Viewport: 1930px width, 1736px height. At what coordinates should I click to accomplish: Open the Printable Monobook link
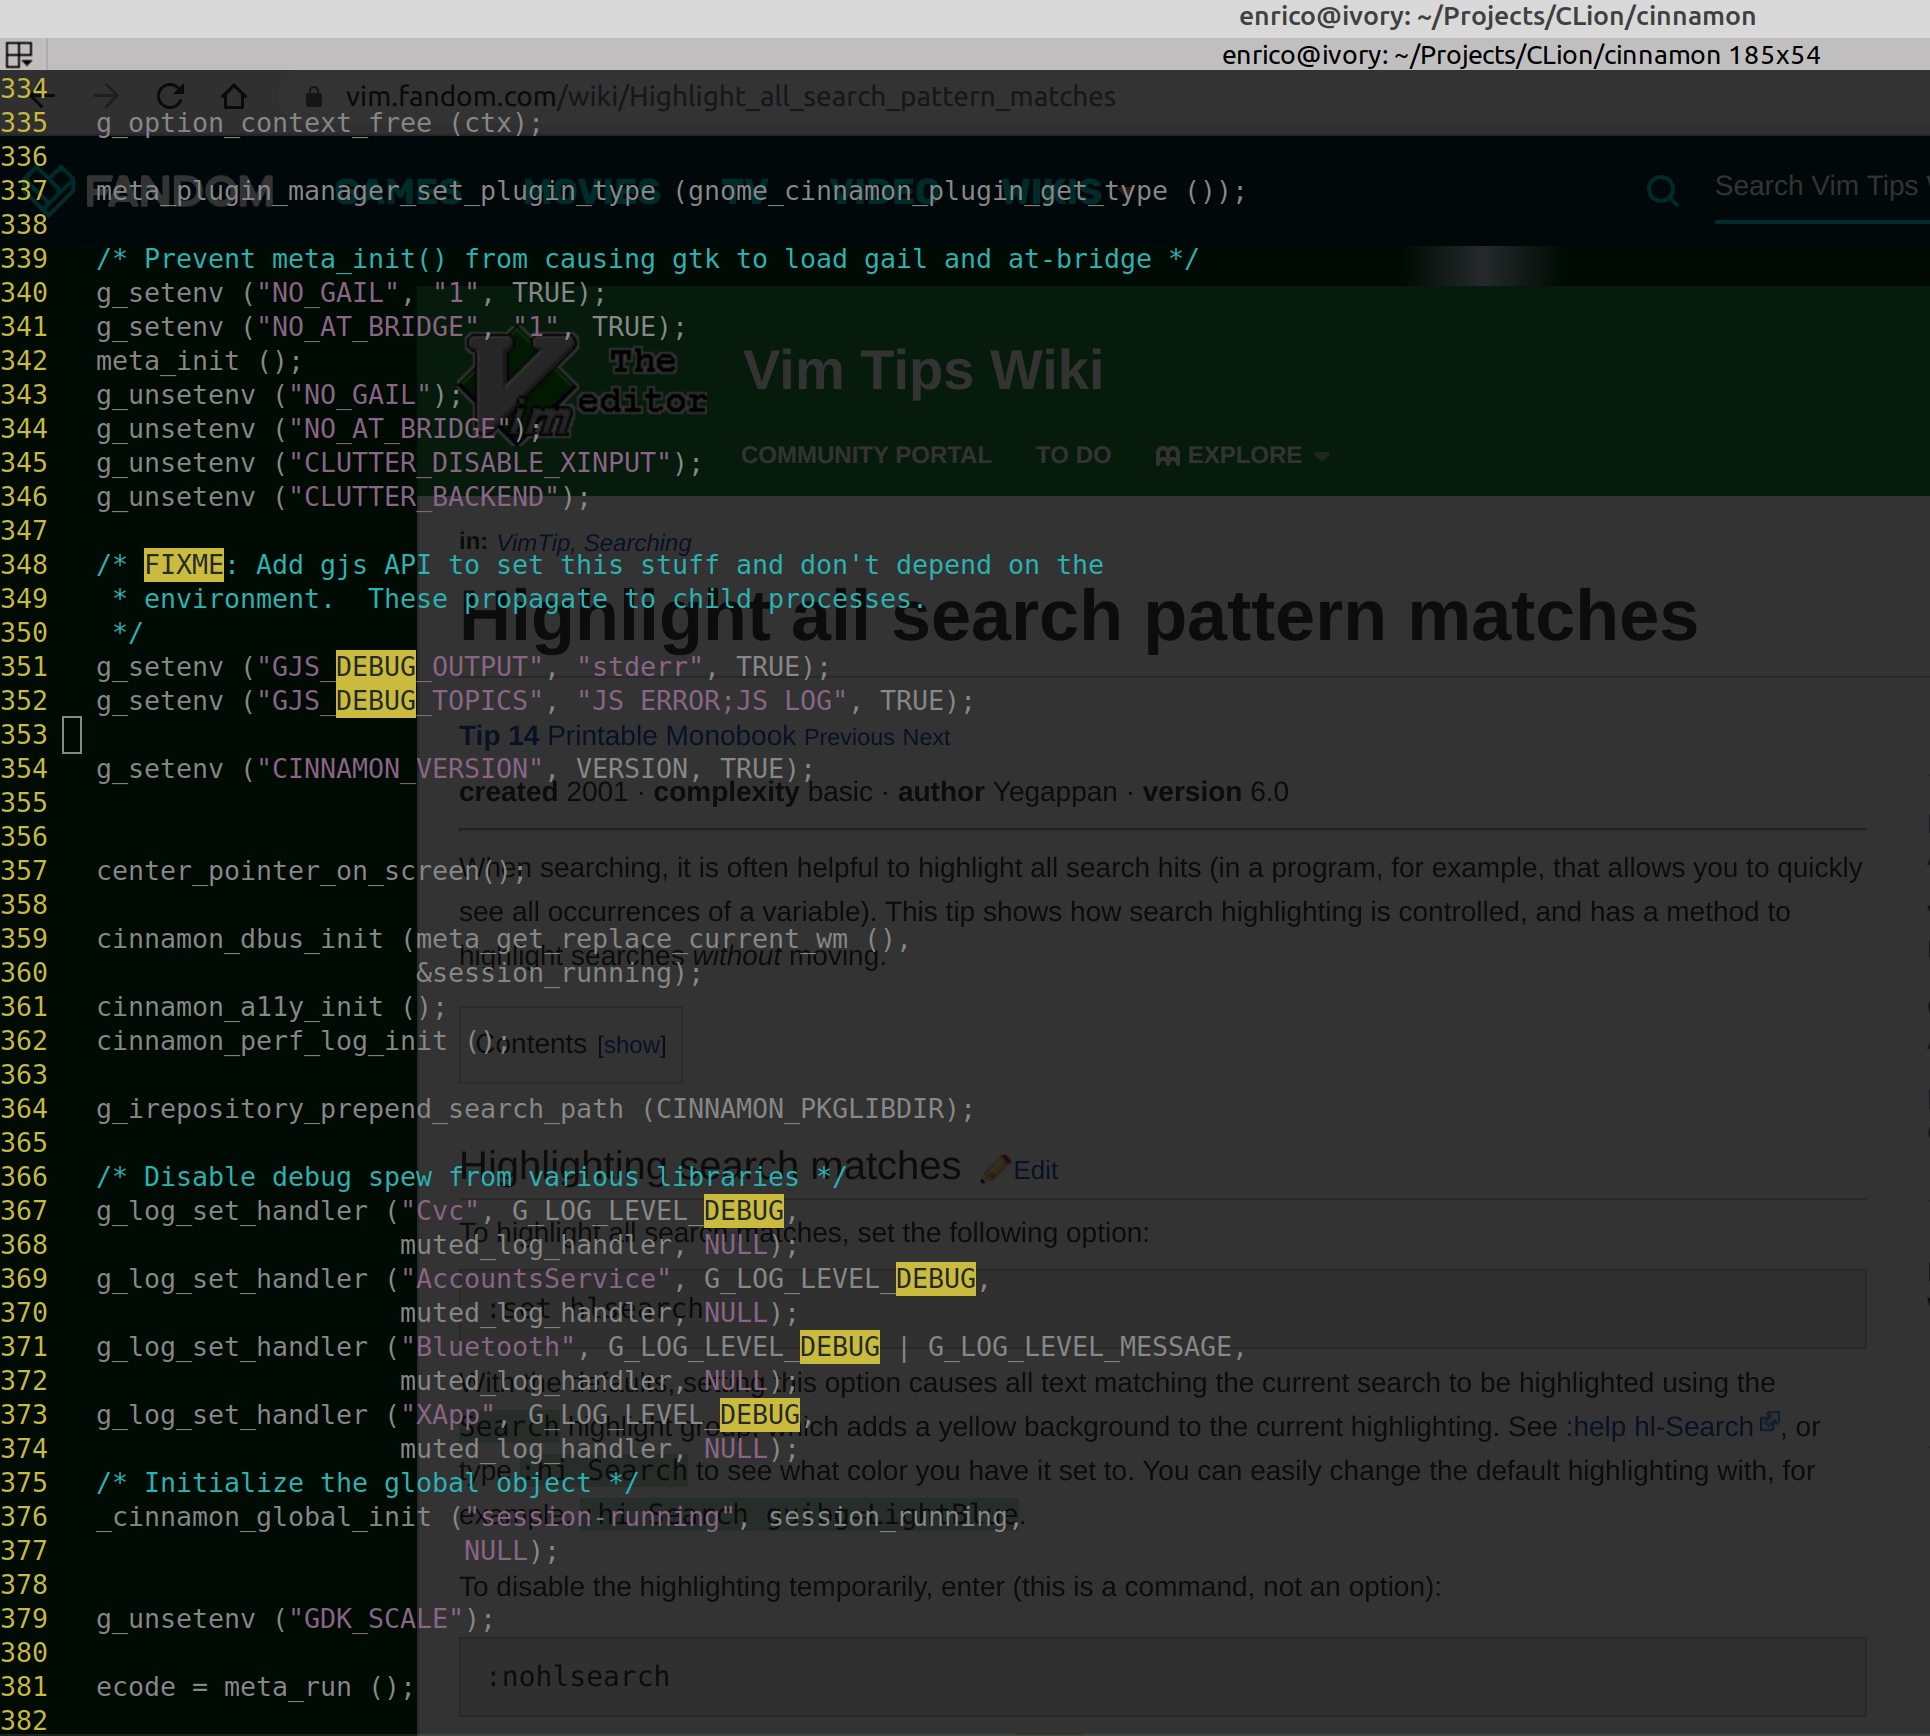[x=671, y=735]
